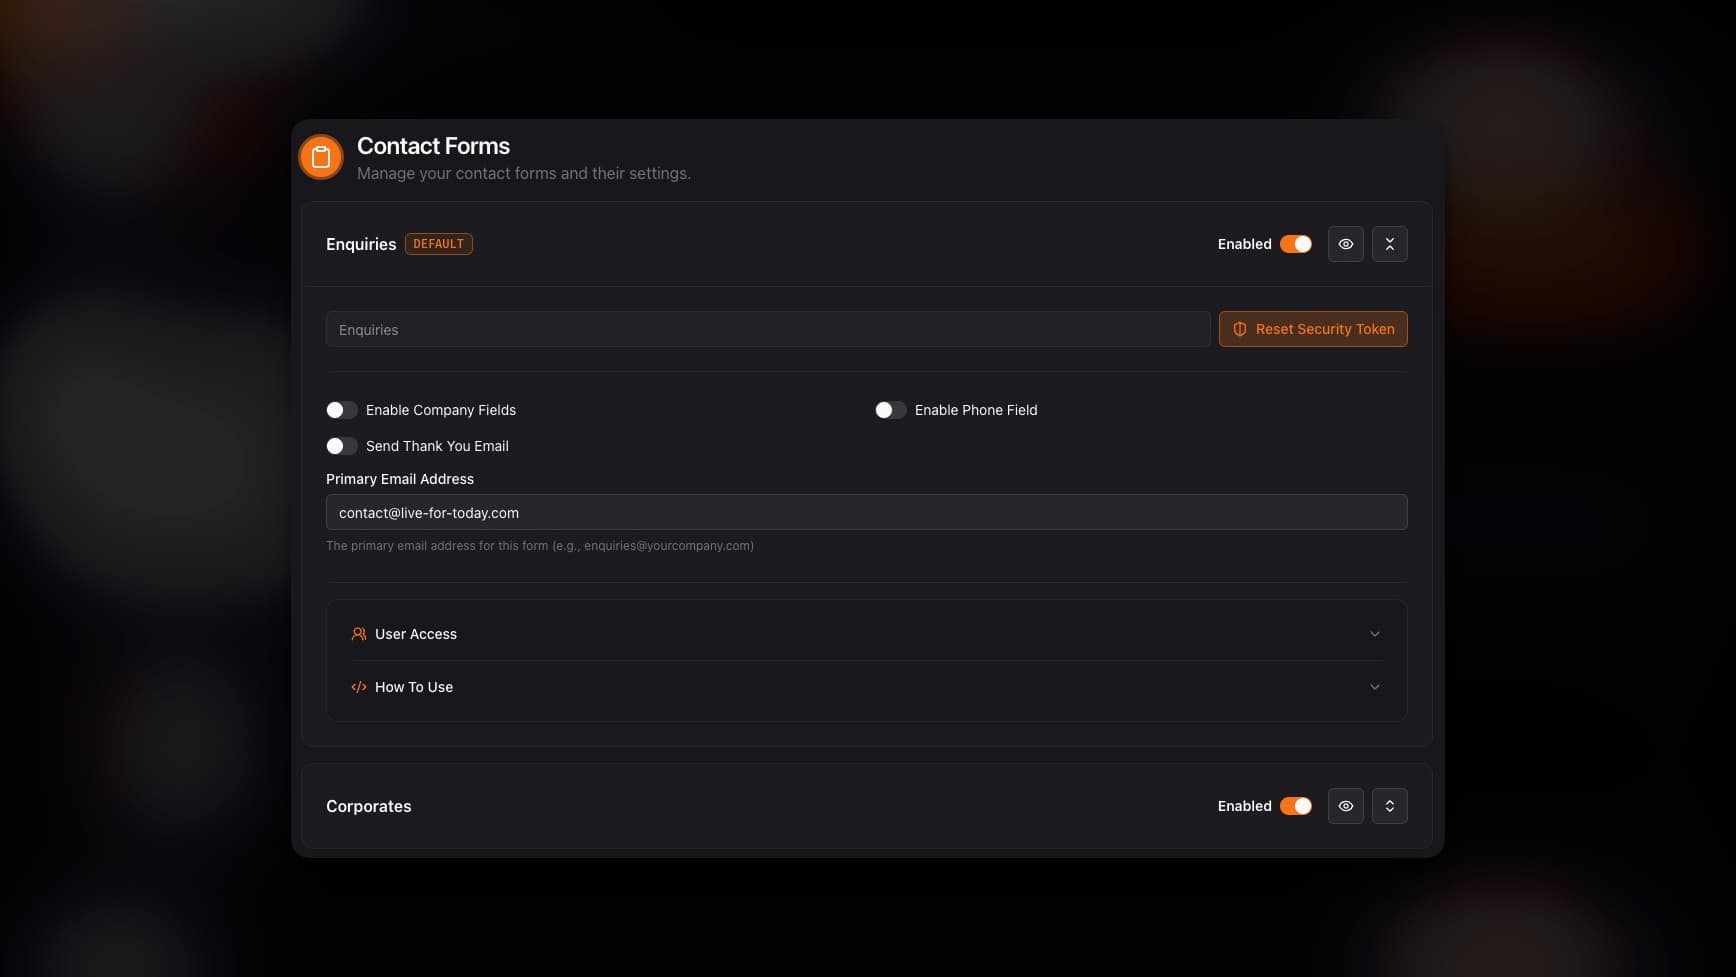Expand the User Access chevron
The image size is (1736, 977).
pos(1375,634)
